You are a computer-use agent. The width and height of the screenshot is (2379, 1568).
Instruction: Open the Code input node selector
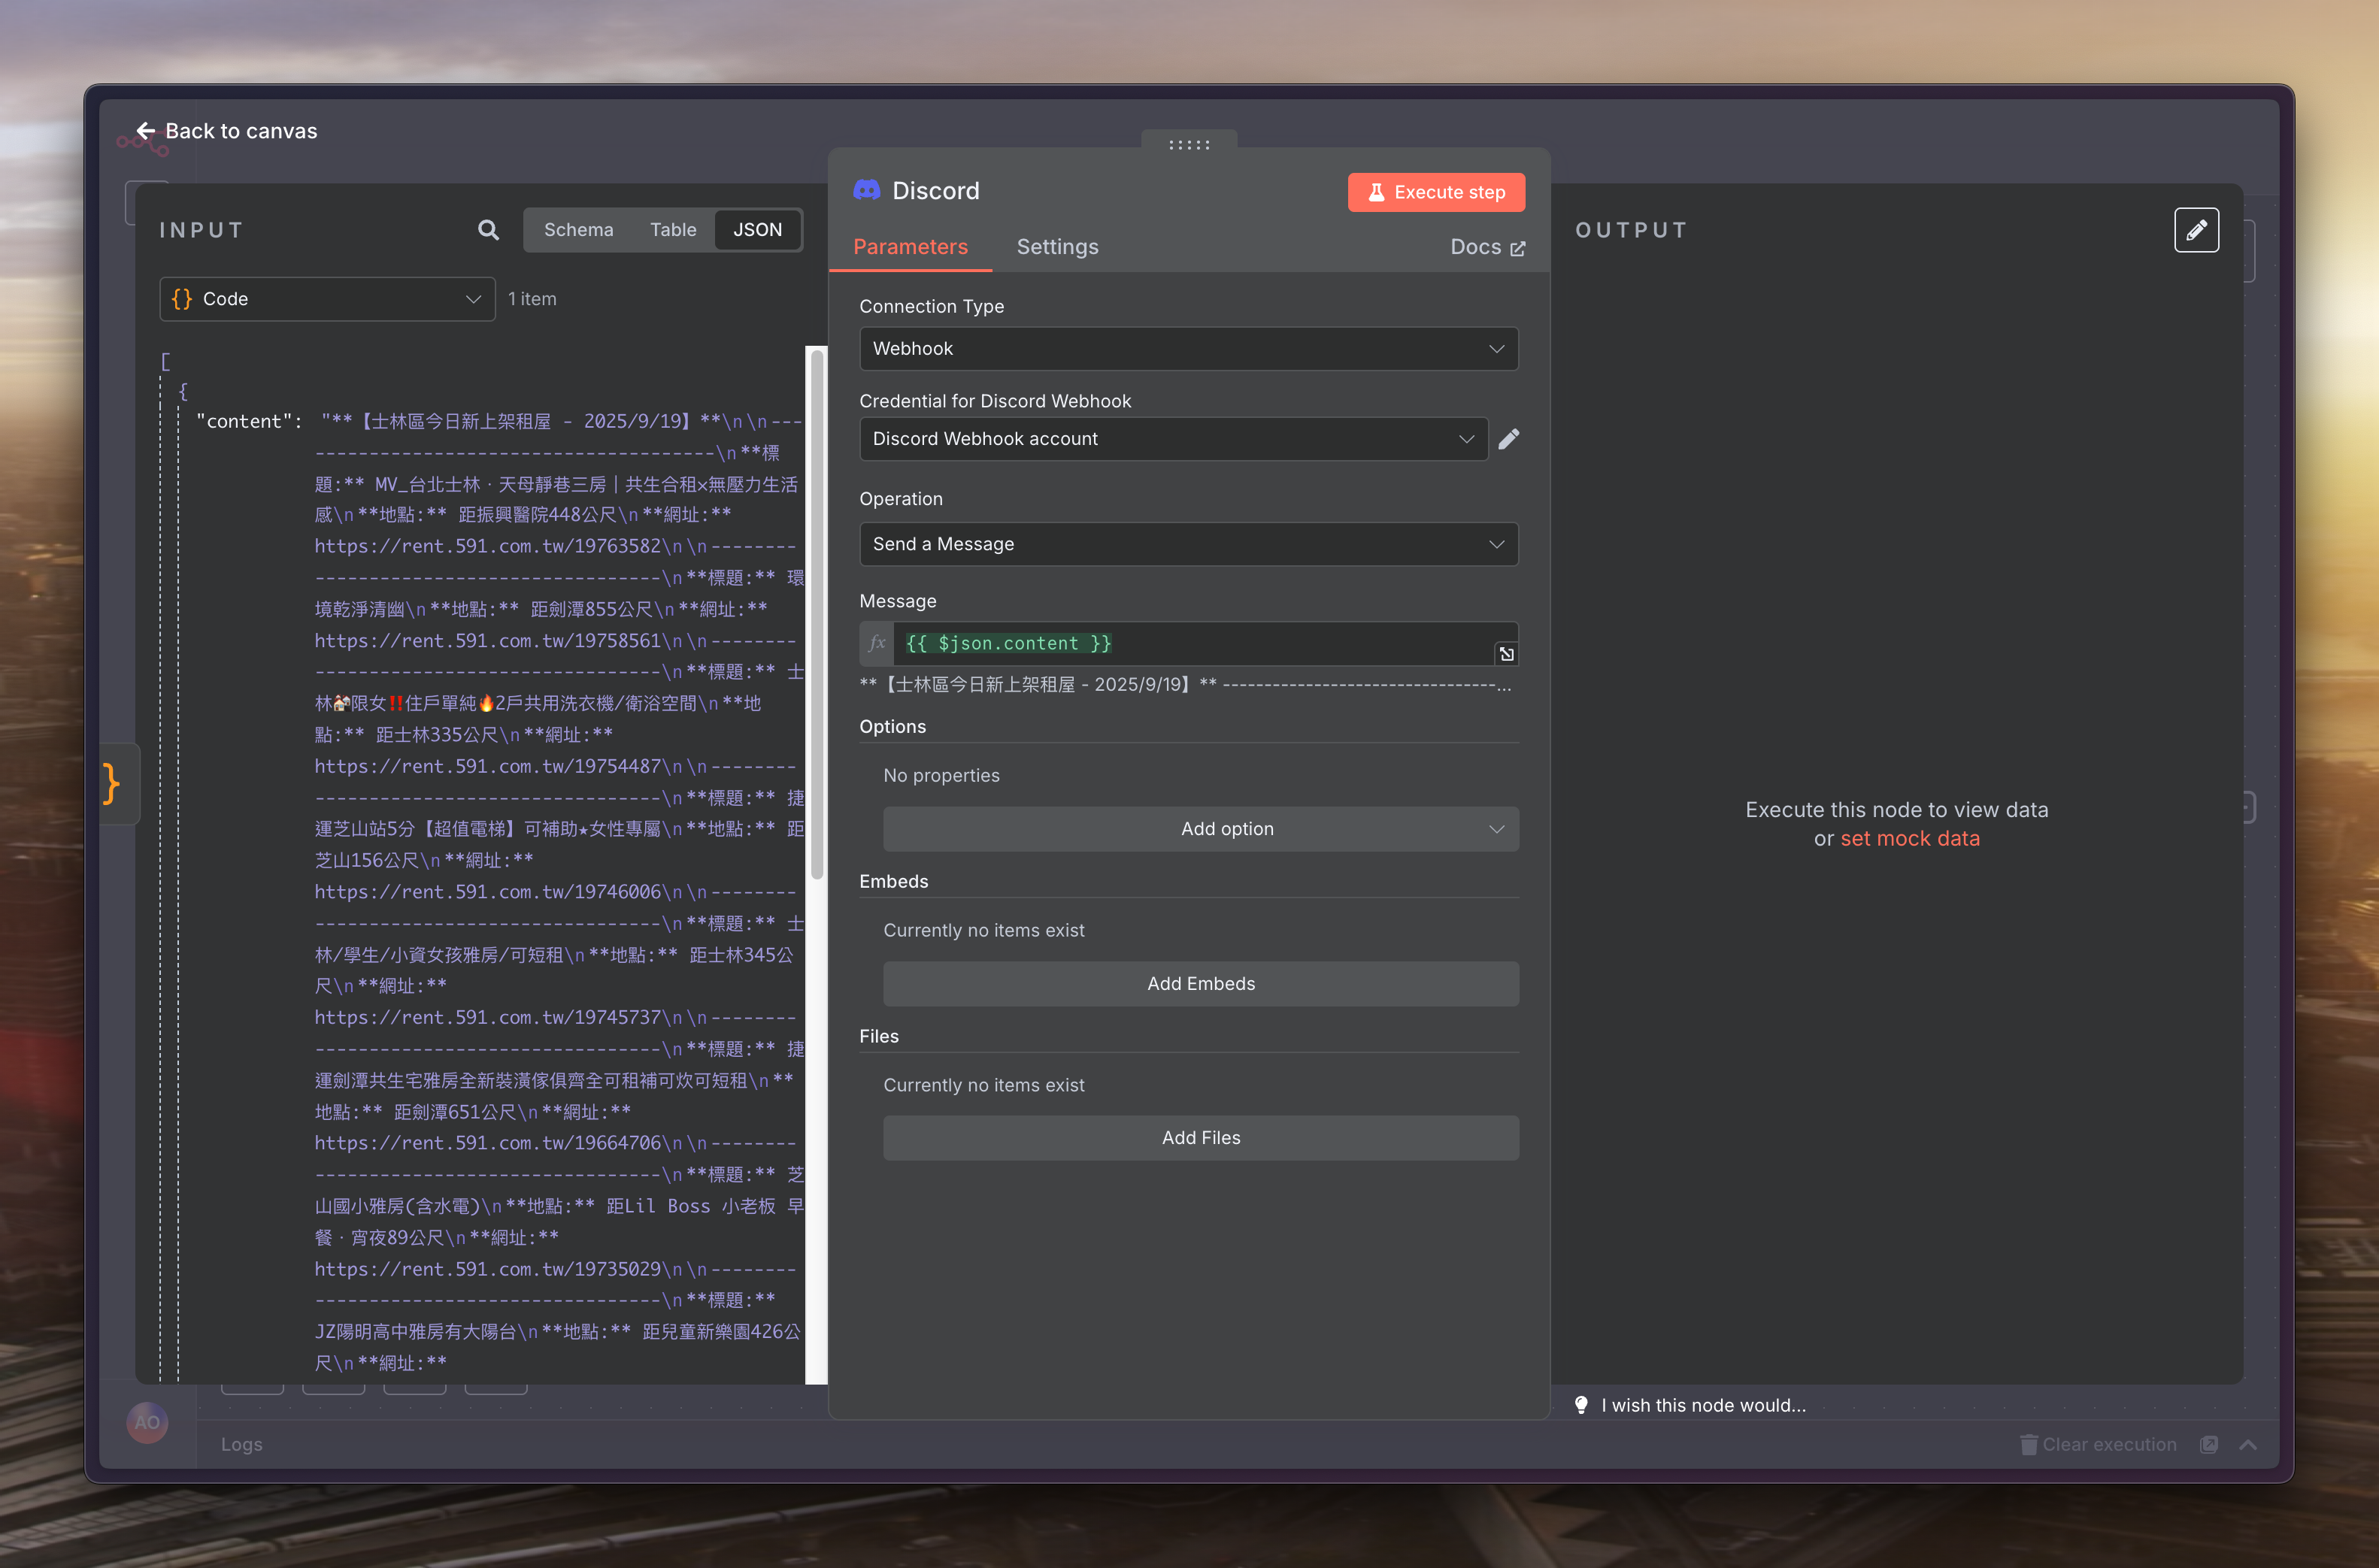tap(327, 299)
